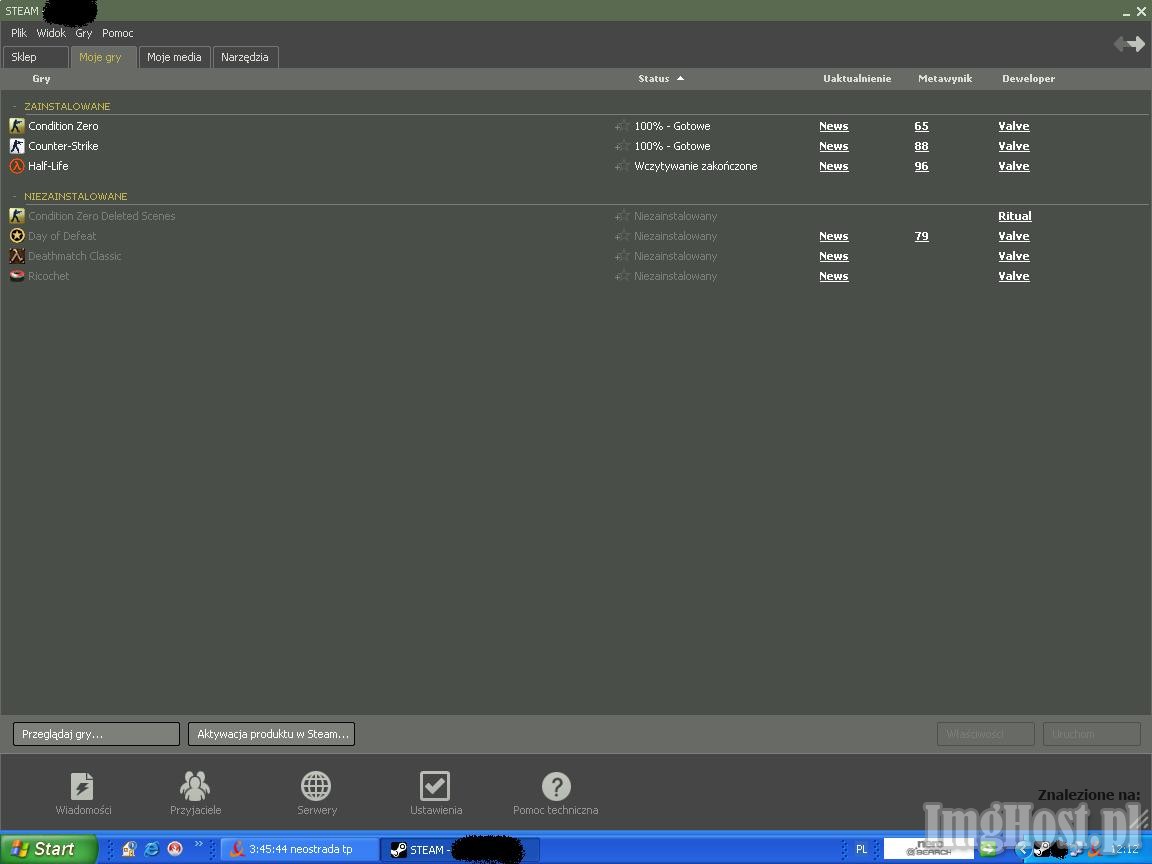Screen dimensions: 1152x864
Task: Open Pomoc techniczna question mark icon
Action: (x=556, y=785)
